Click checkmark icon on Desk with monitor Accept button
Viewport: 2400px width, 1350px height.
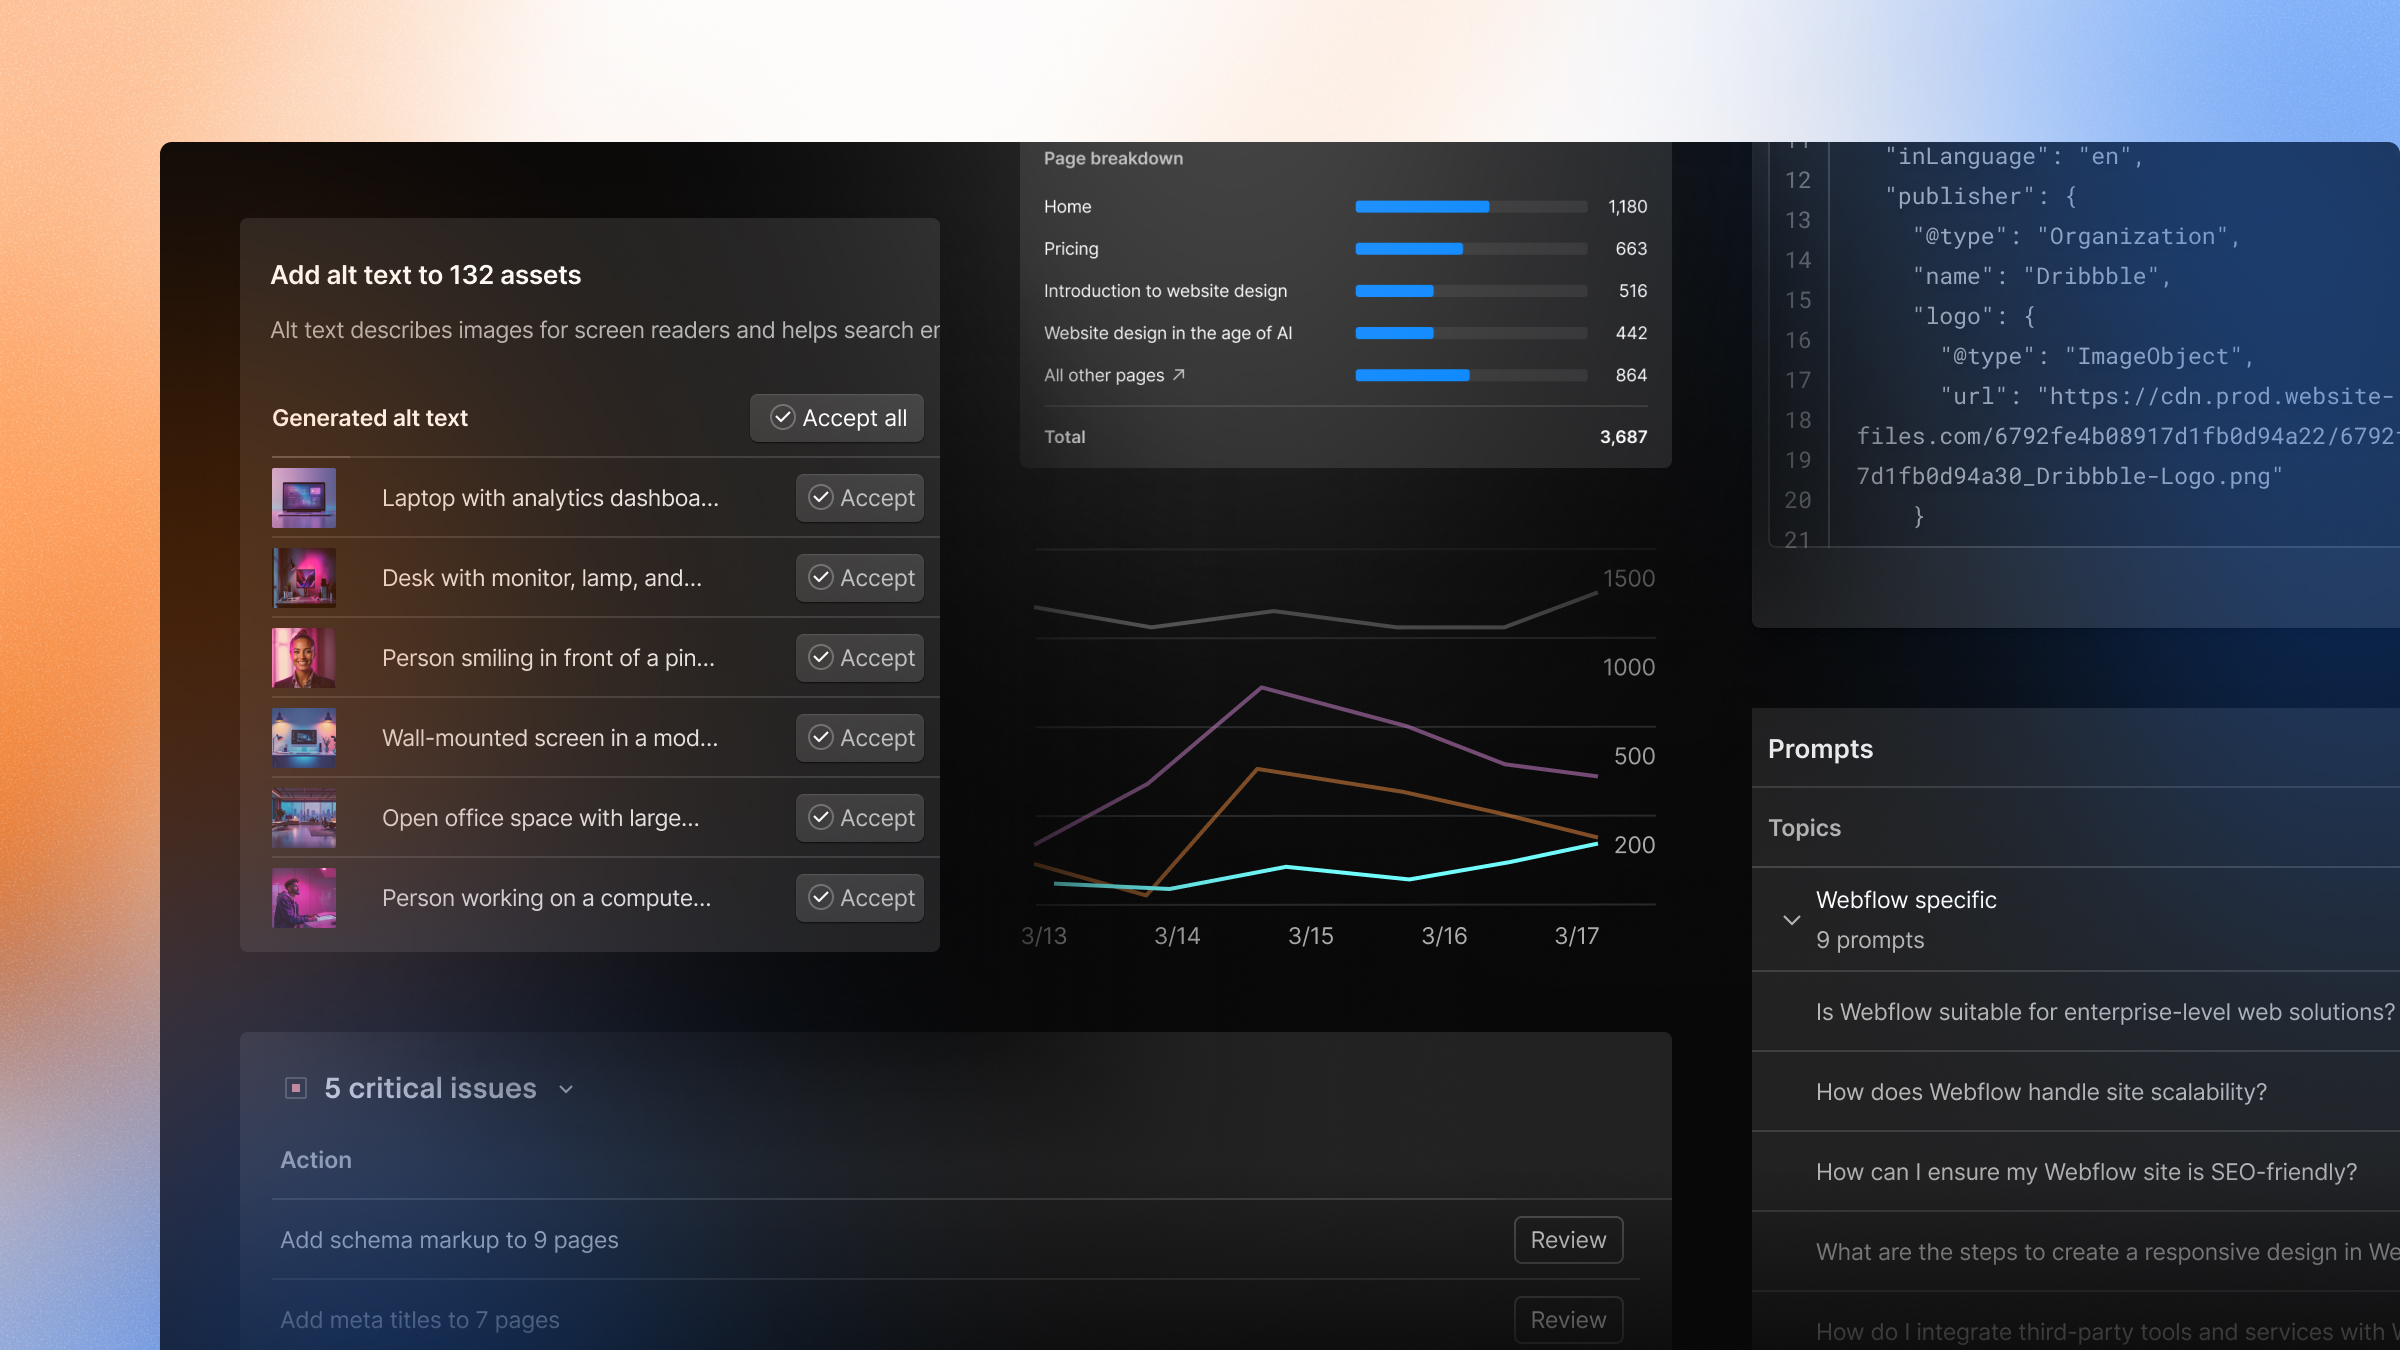(822, 578)
